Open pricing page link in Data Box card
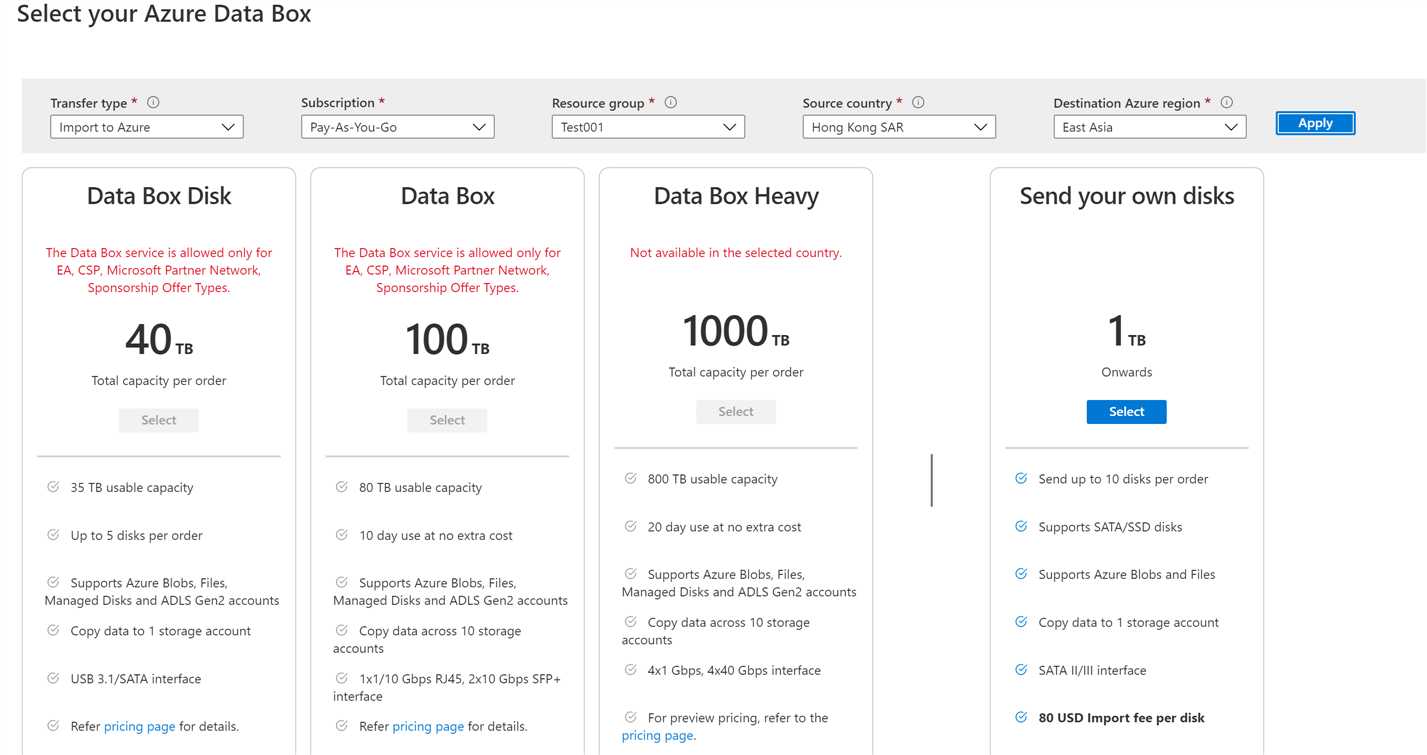Screen dimensions: 1427x755 click(x=428, y=726)
